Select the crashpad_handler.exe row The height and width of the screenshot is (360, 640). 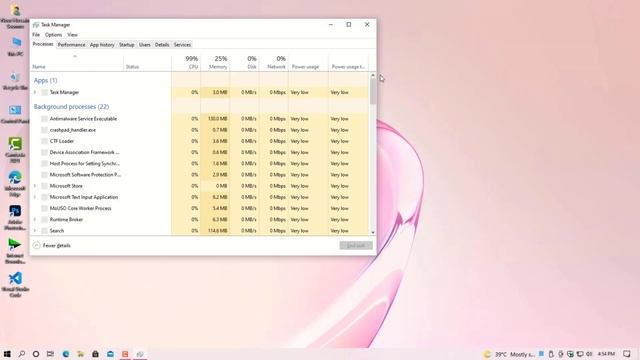pos(200,130)
